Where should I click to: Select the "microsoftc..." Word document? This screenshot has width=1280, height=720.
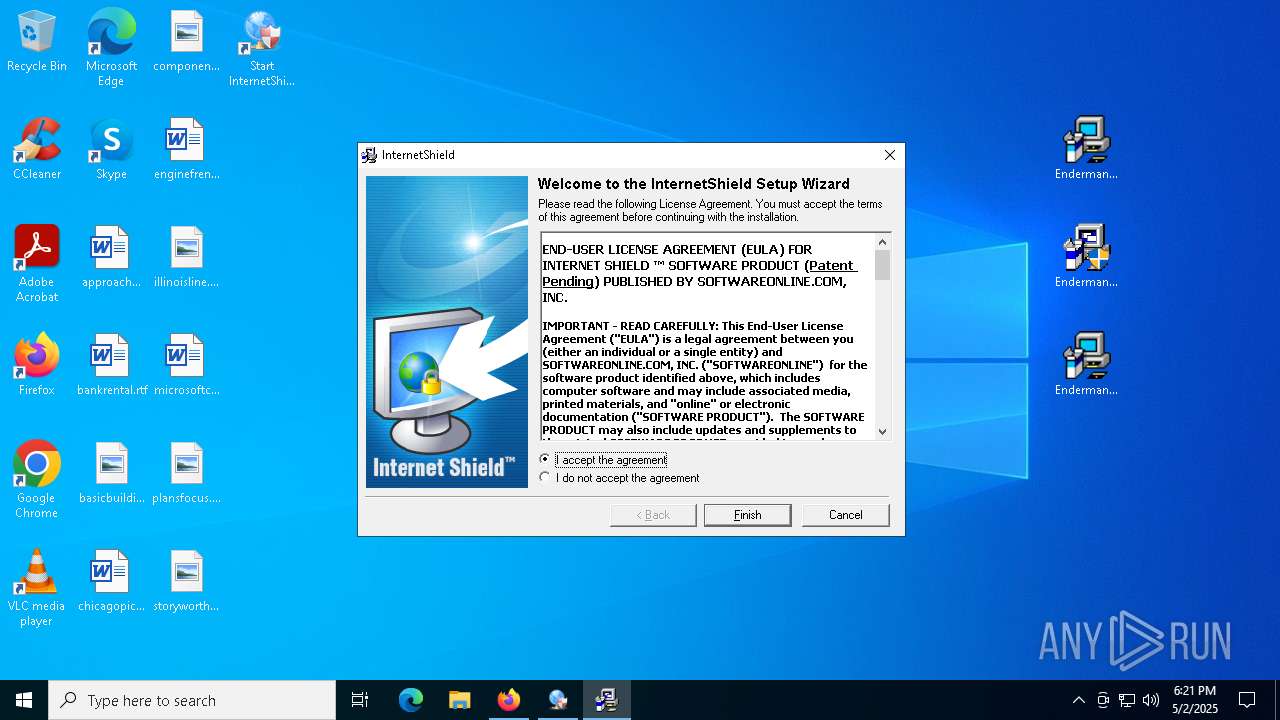tap(186, 366)
